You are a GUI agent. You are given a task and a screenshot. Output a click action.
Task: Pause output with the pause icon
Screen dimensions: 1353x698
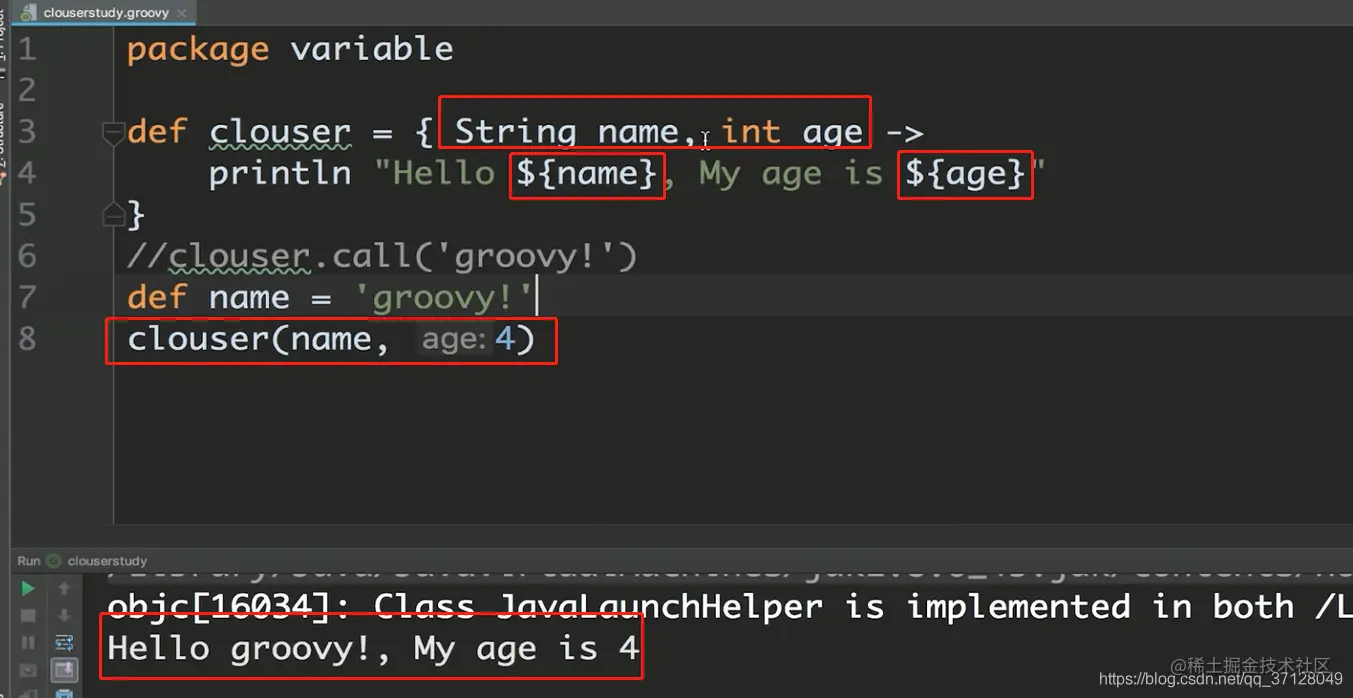(28, 642)
